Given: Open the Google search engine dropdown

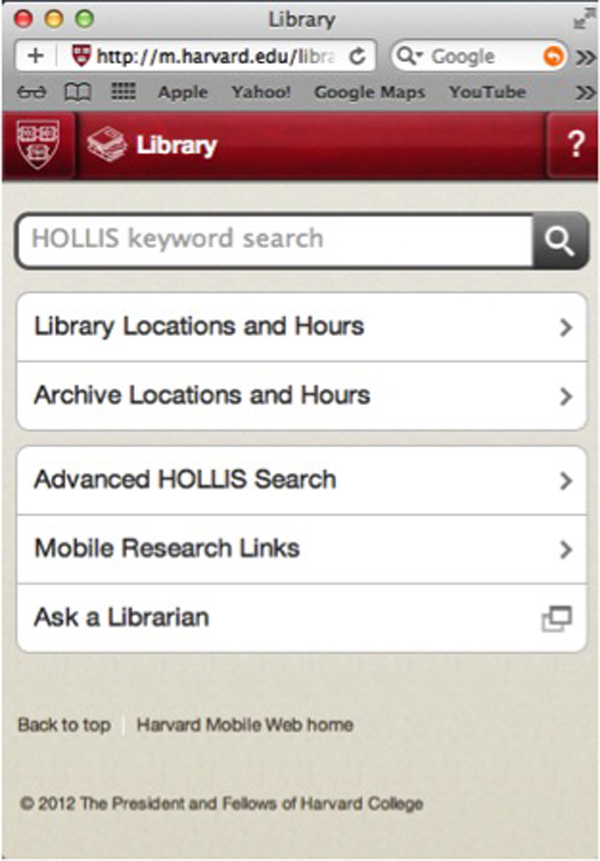Looking at the screenshot, I should 410,56.
